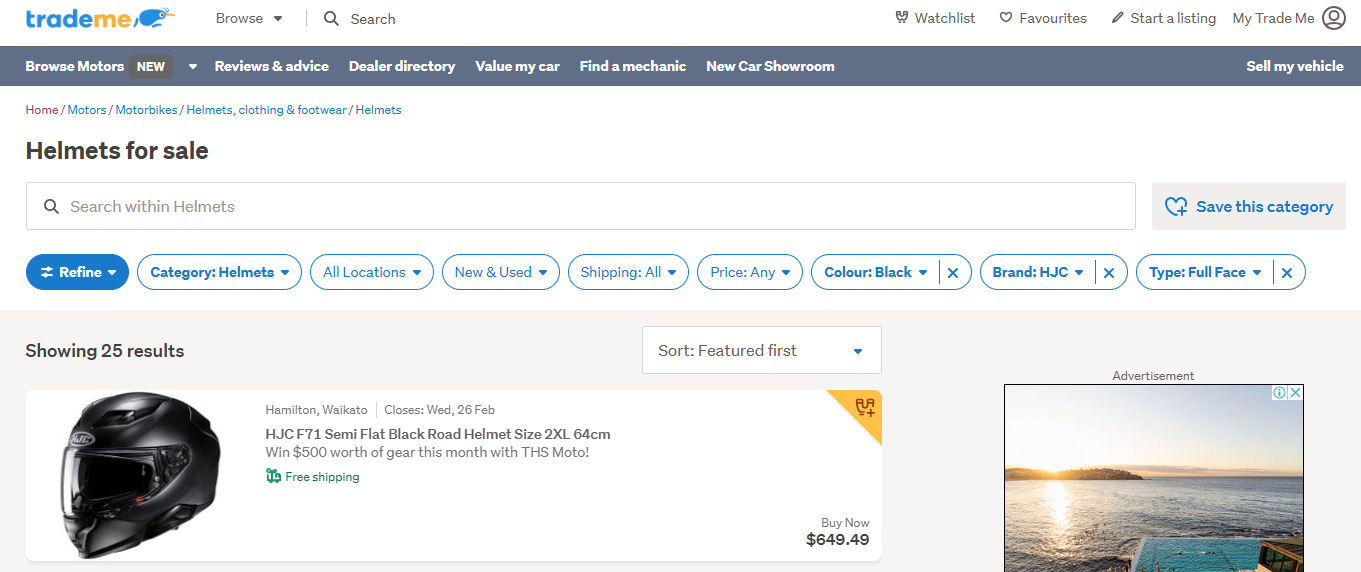Open the Sort: Featured first dropdown
The image size is (1361, 572).
pos(762,350)
